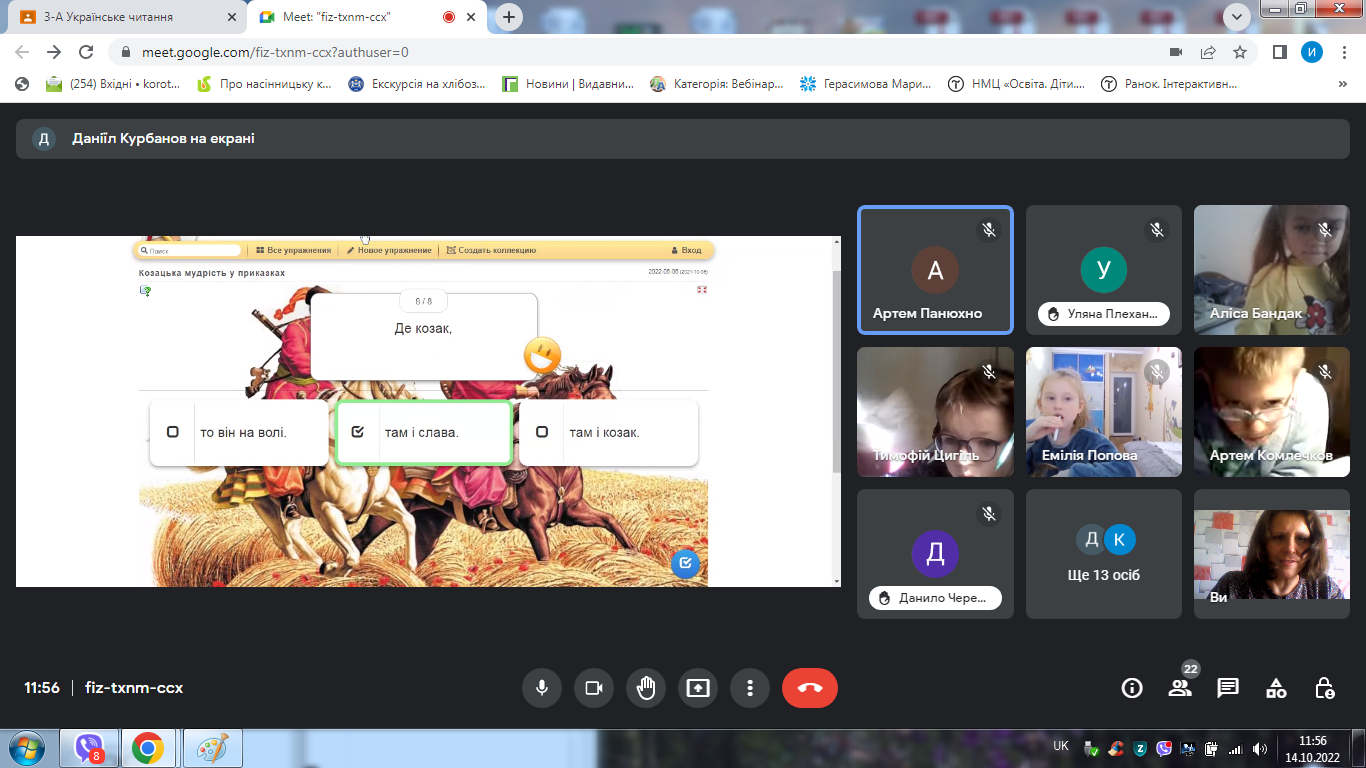This screenshot has height=768, width=1366.
Task: Toggle the microphone in Meet controls
Action: coord(542,688)
